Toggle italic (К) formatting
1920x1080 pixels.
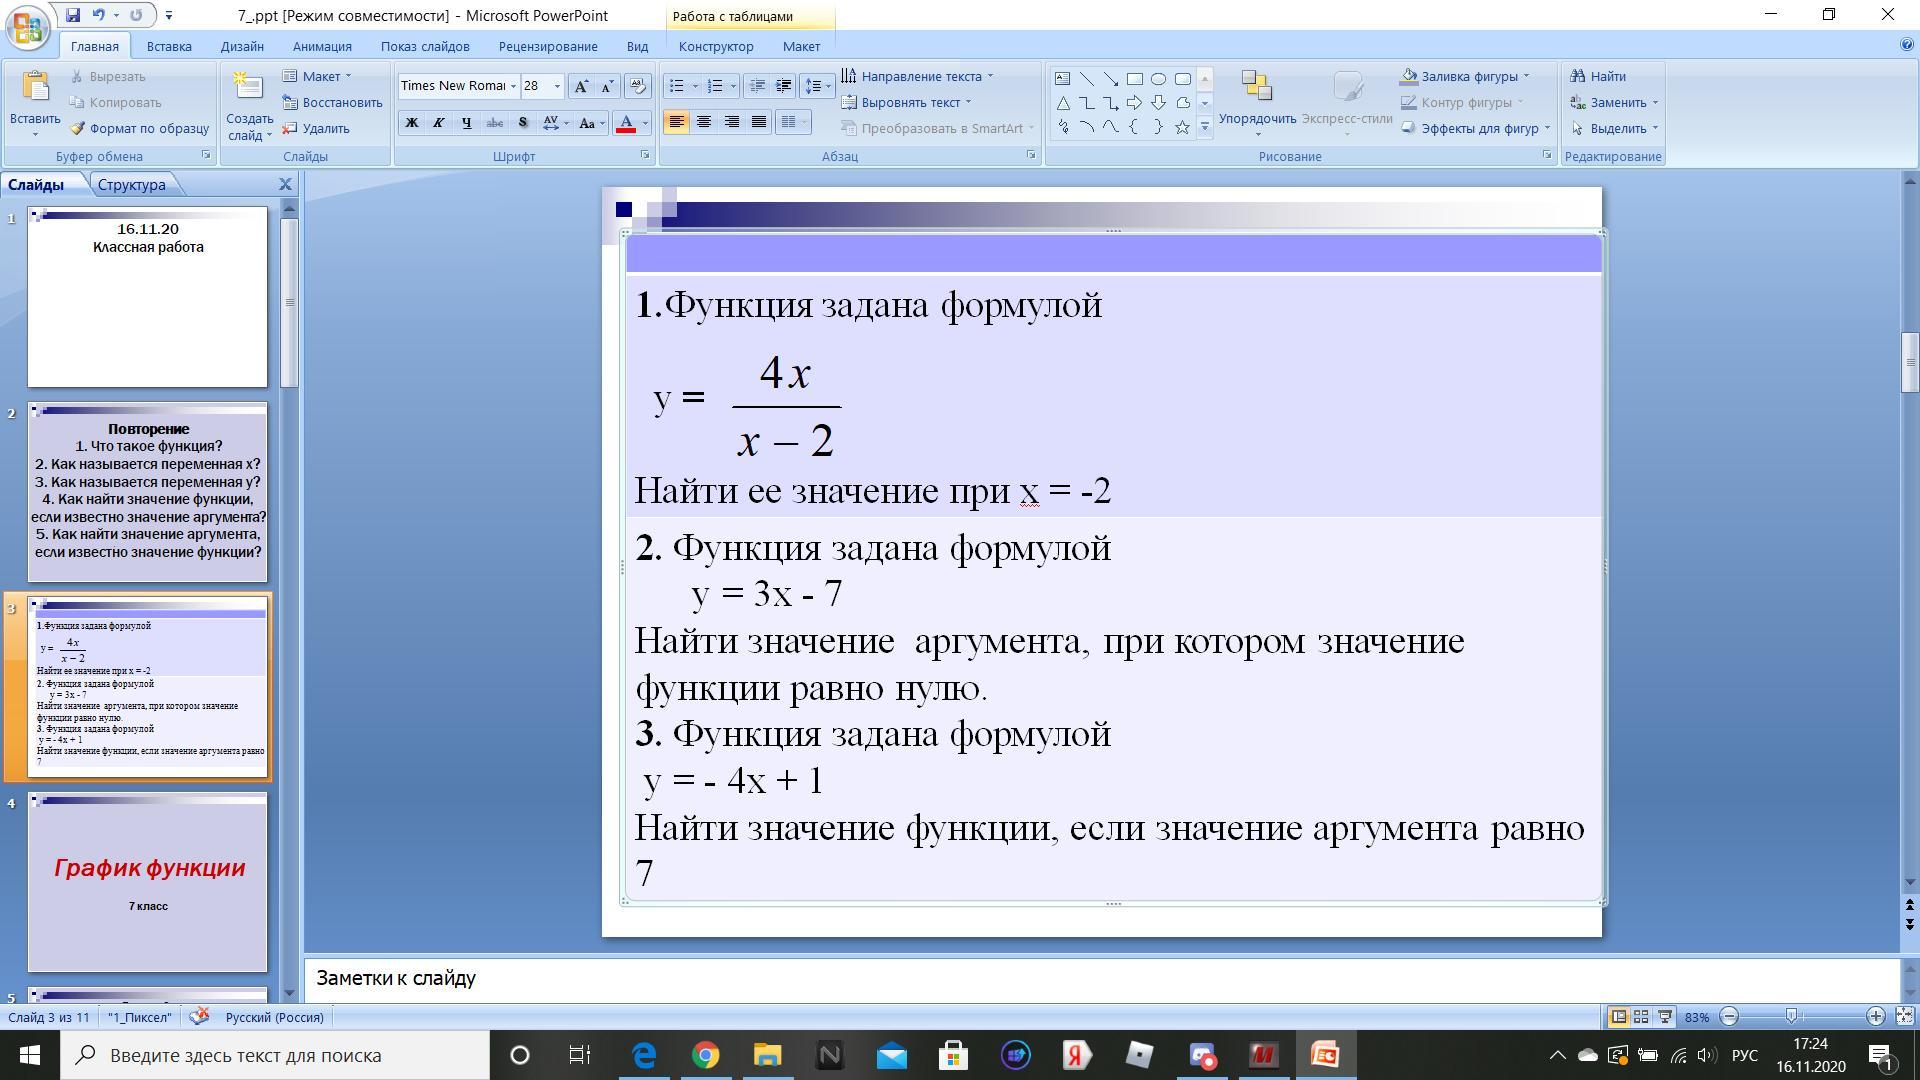(438, 123)
